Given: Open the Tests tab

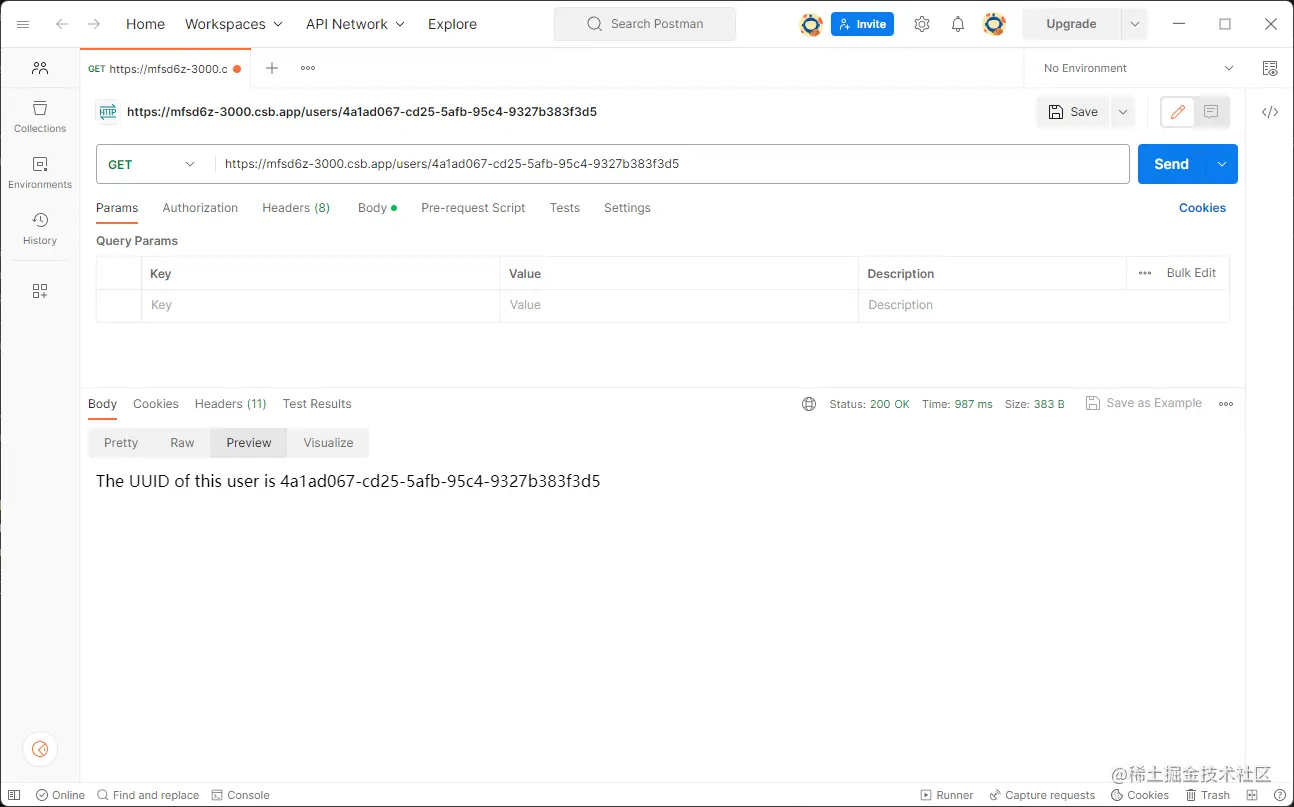Looking at the screenshot, I should (565, 208).
